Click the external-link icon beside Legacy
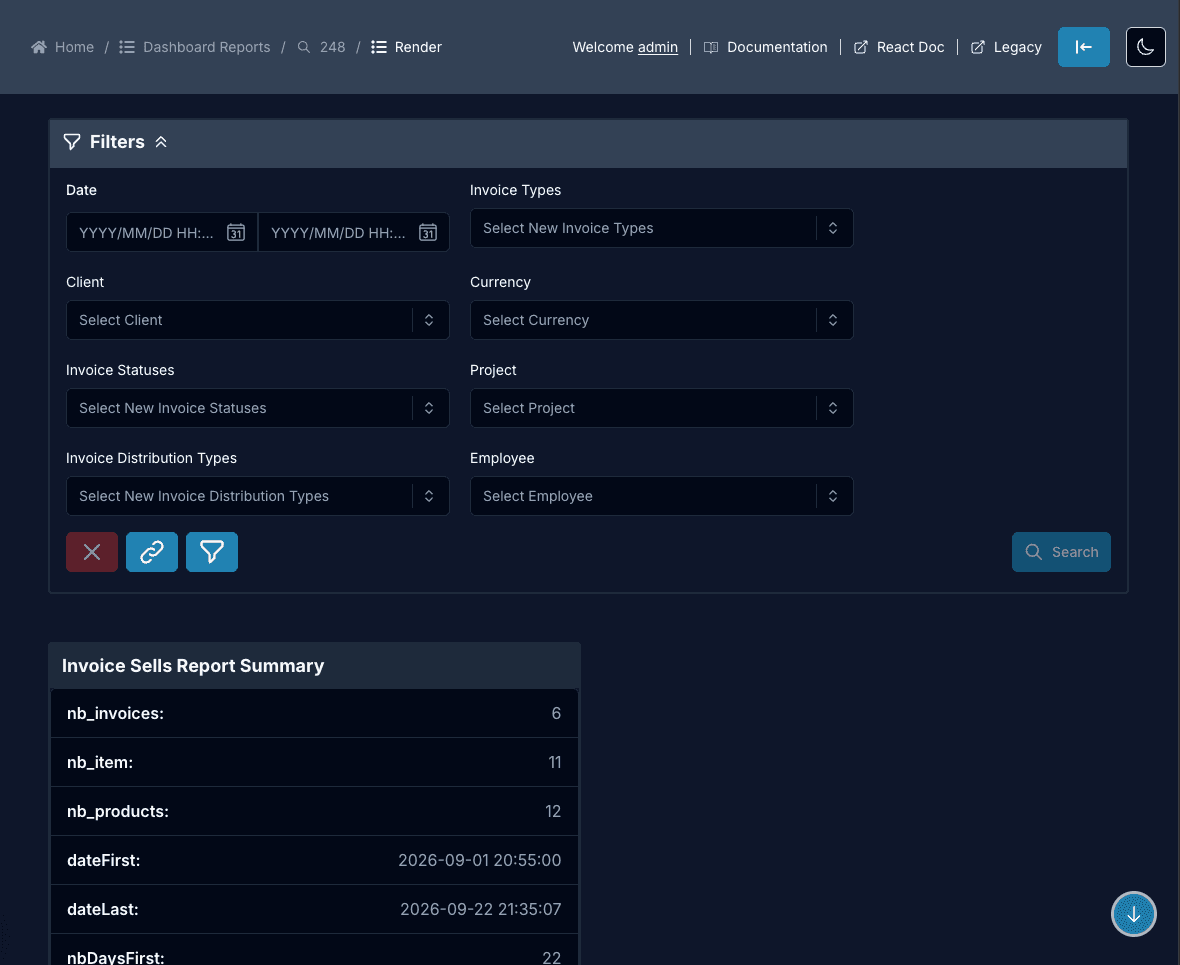Screen dimensions: 1180x965 (978, 47)
